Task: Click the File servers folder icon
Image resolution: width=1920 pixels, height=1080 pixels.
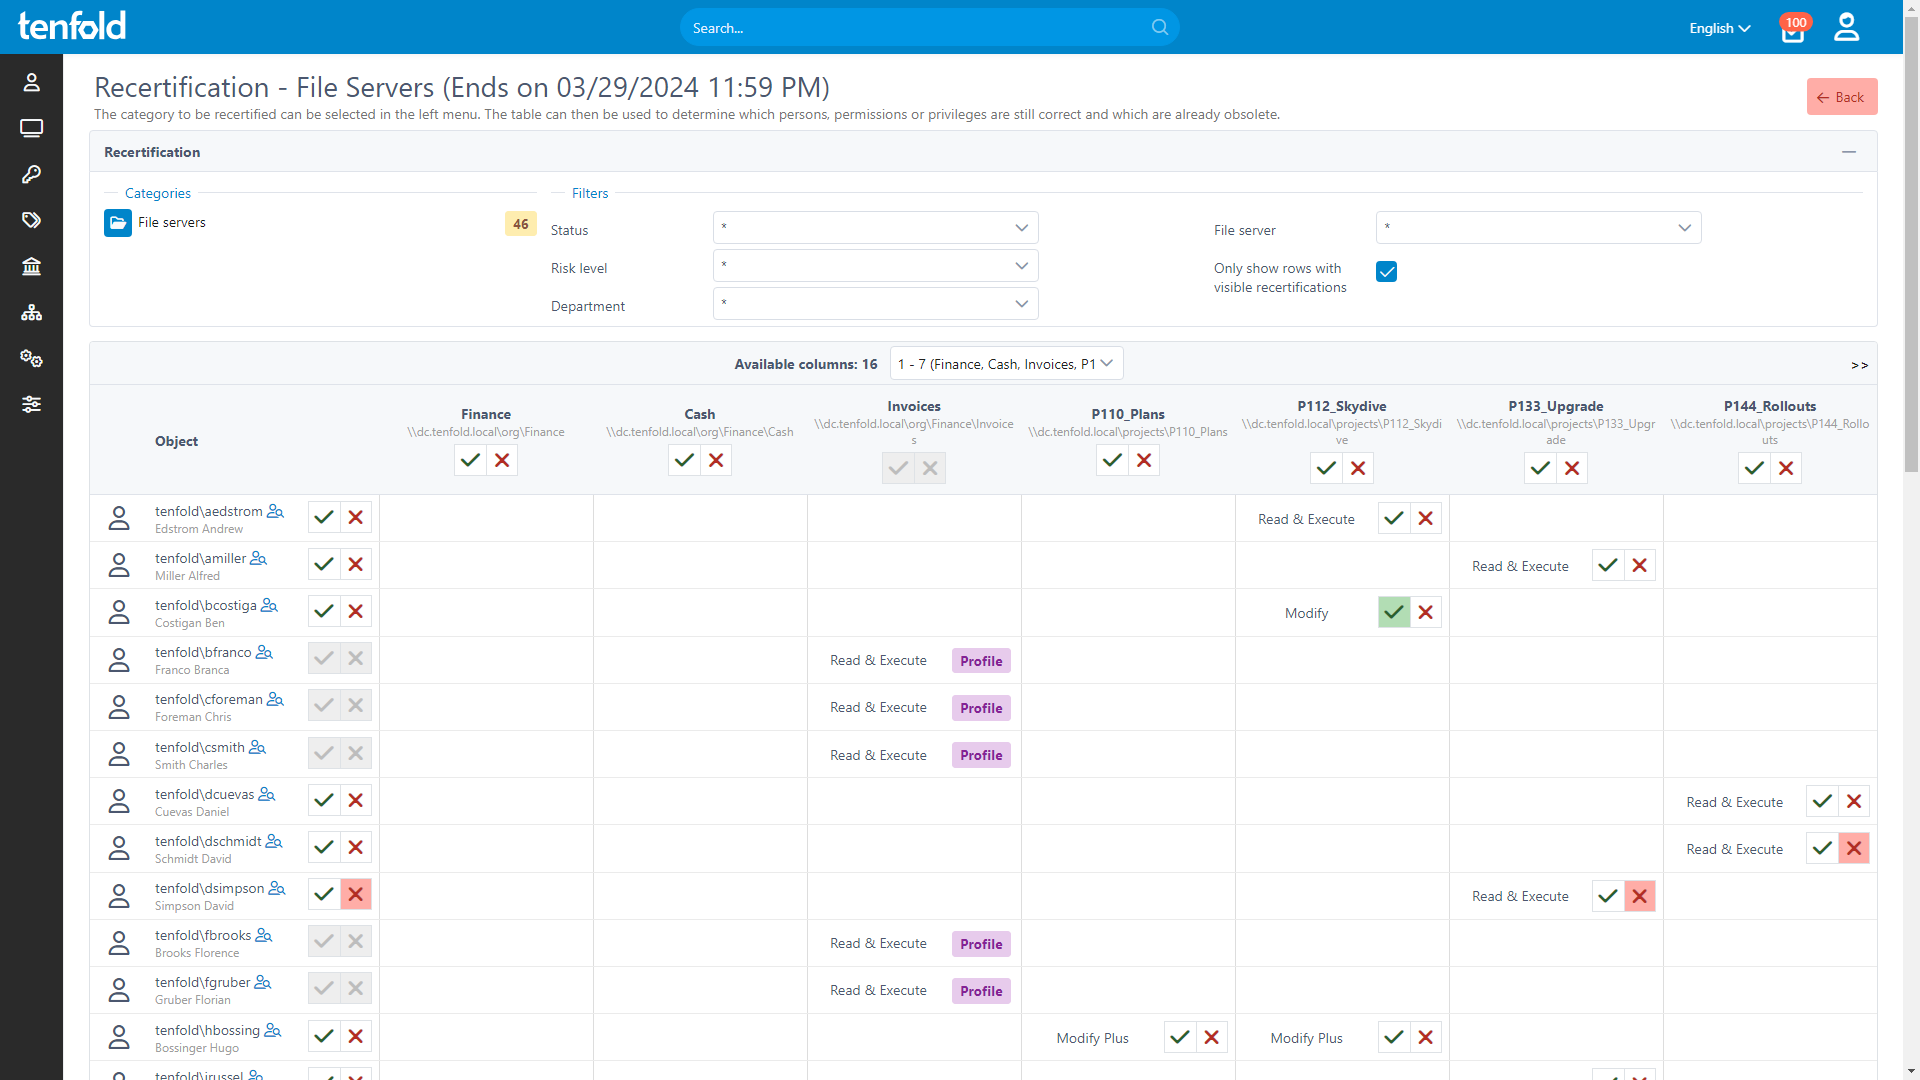Action: 118,223
